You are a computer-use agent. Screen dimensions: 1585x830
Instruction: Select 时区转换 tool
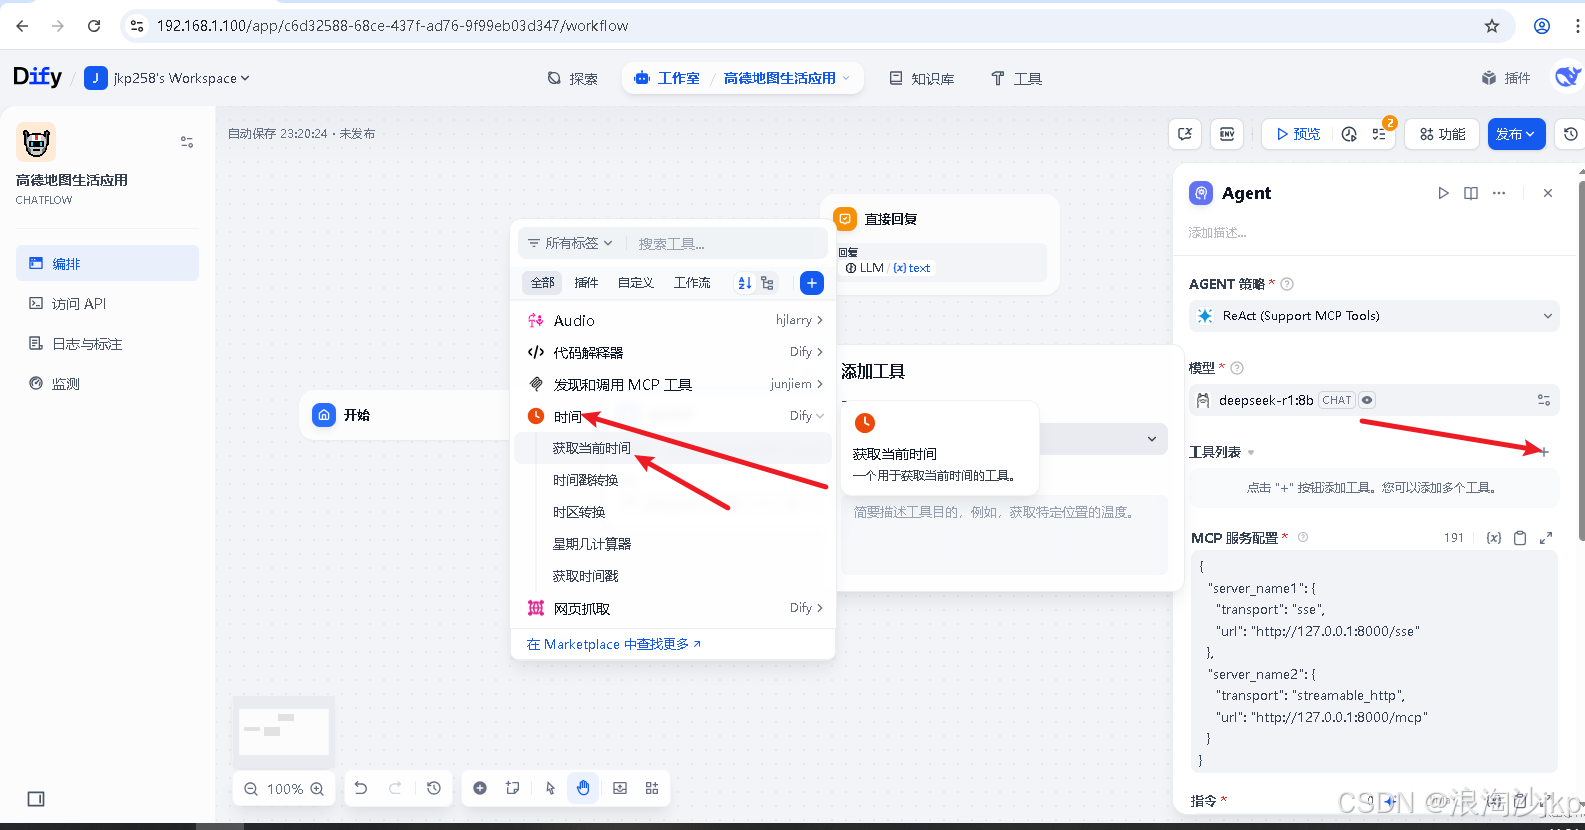(x=673, y=512)
